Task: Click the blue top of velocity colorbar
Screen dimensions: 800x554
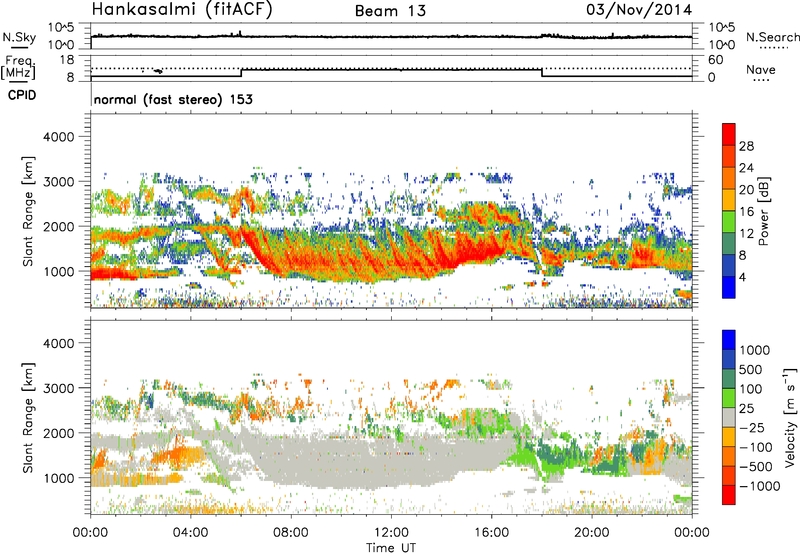Action: point(729,340)
